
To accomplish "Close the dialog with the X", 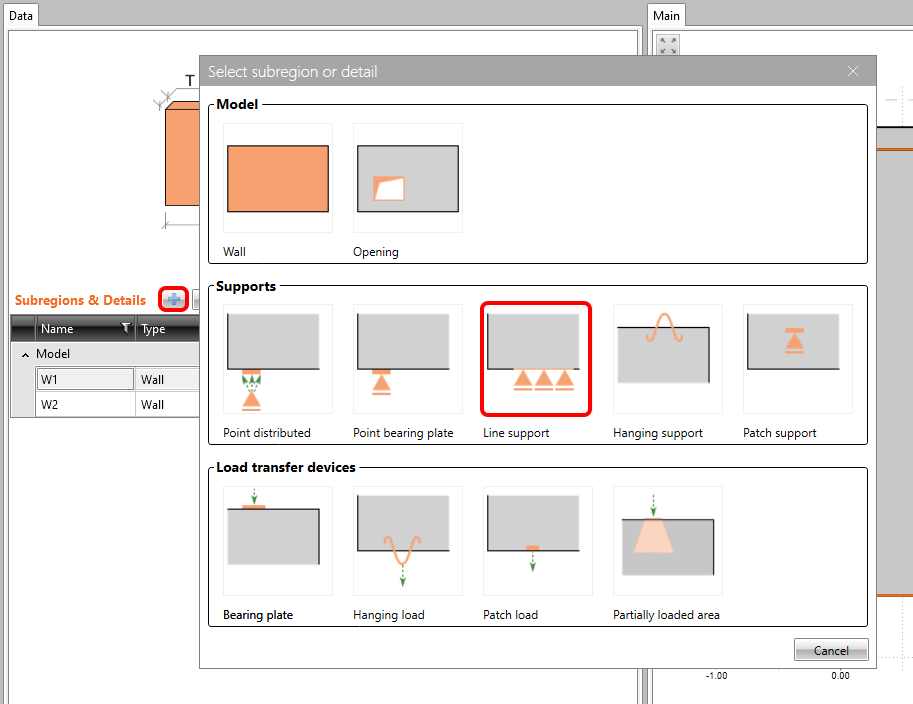I will (853, 71).
